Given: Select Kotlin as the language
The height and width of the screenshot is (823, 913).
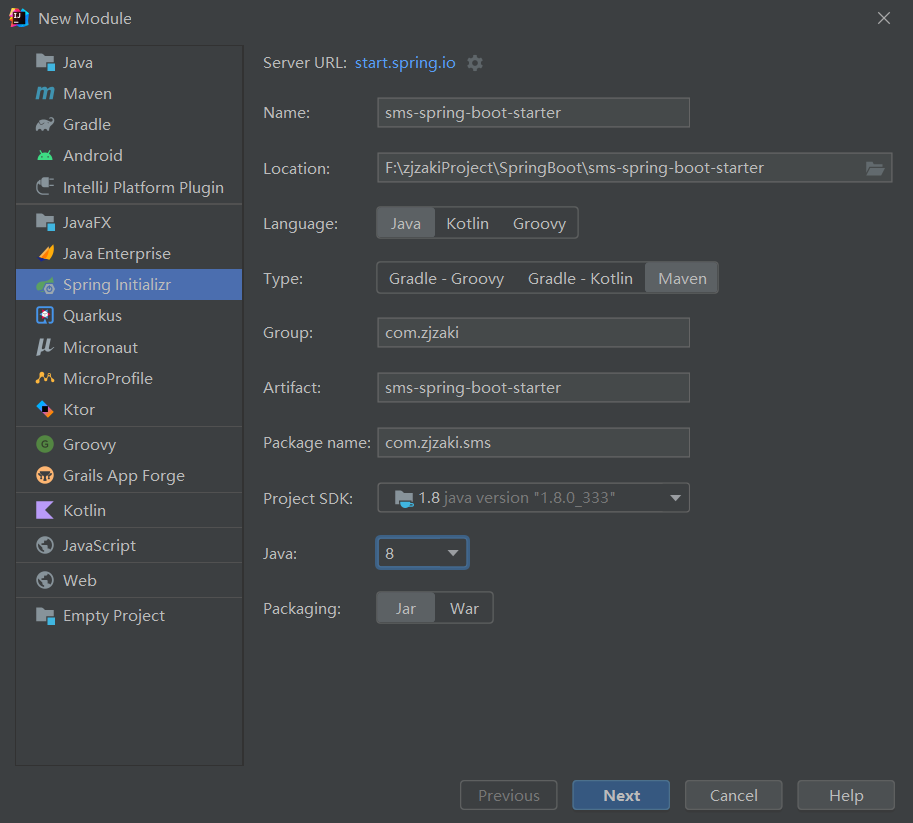Looking at the screenshot, I should tap(468, 223).
